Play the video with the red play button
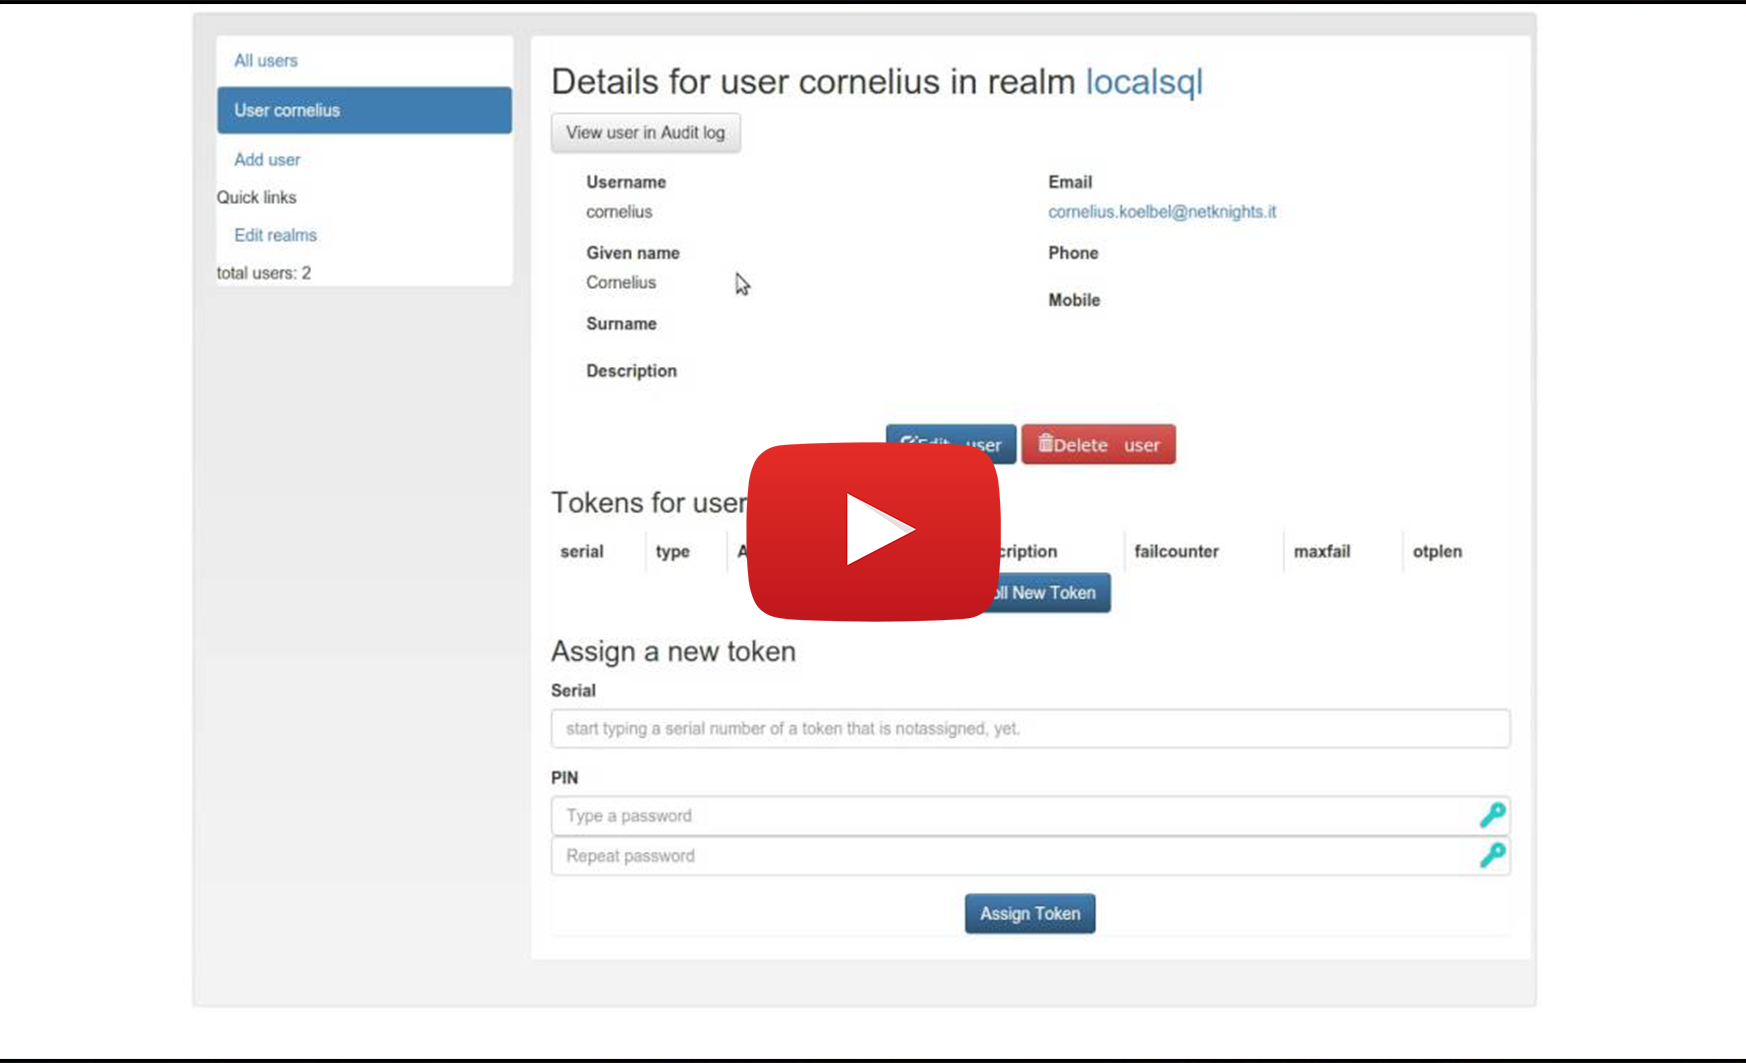This screenshot has height=1063, width=1746. 873,530
